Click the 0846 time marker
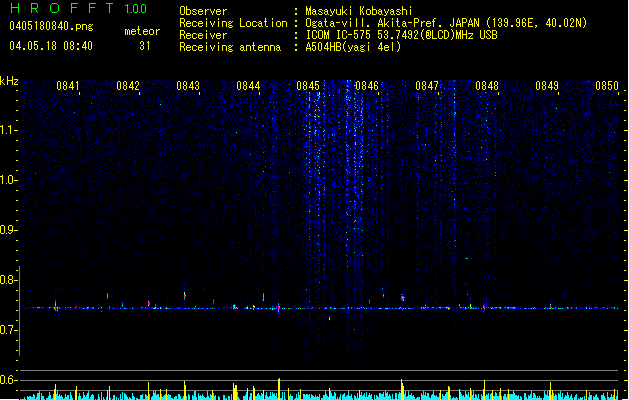The width and height of the screenshot is (629, 400). (x=367, y=86)
